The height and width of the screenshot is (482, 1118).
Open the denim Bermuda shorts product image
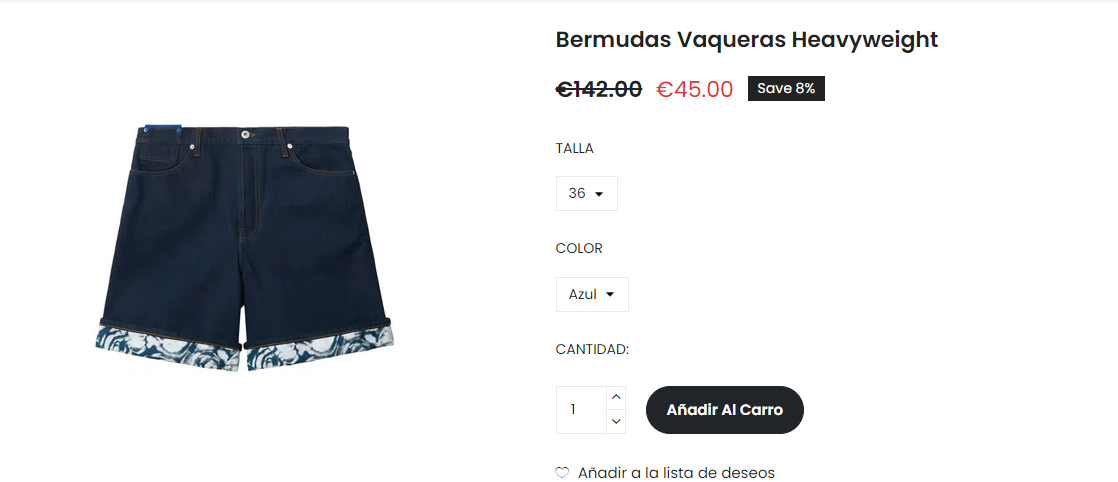pyautogui.click(x=245, y=249)
